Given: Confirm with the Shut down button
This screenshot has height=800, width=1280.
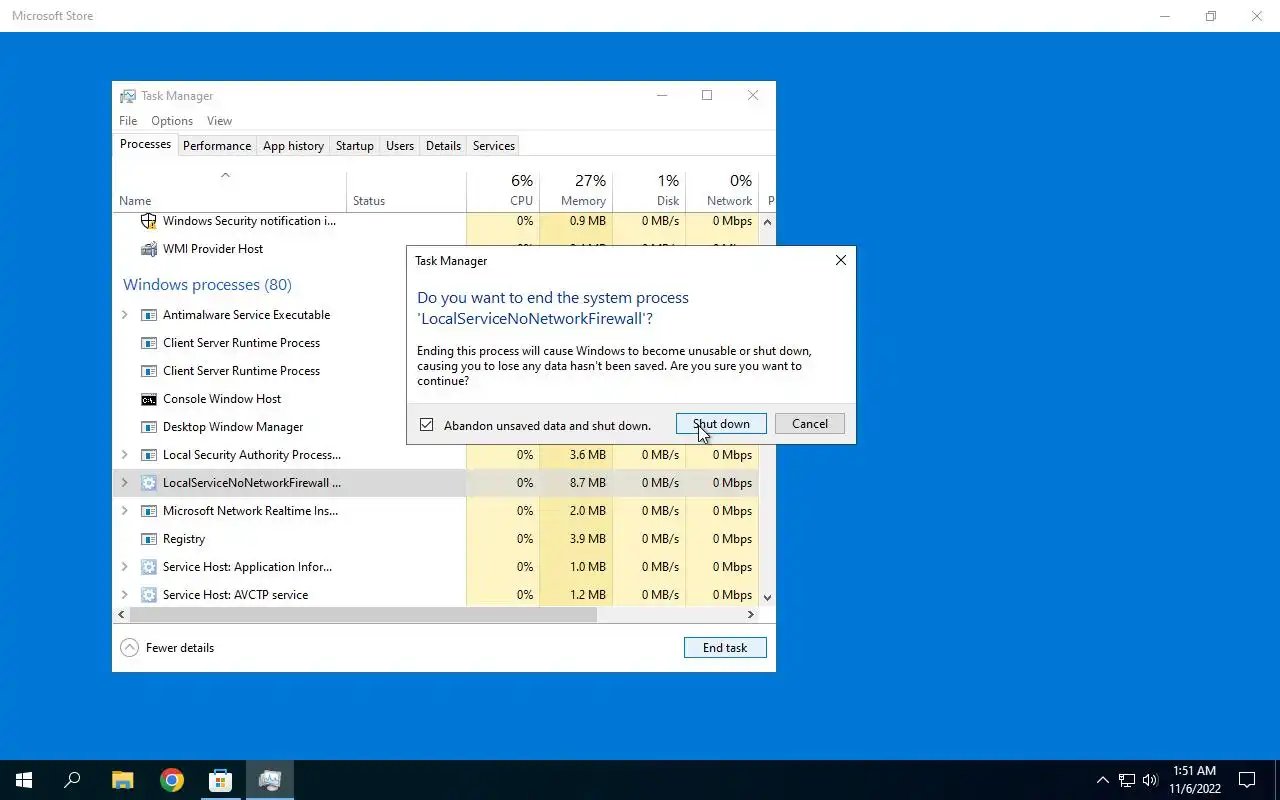Looking at the screenshot, I should [721, 424].
